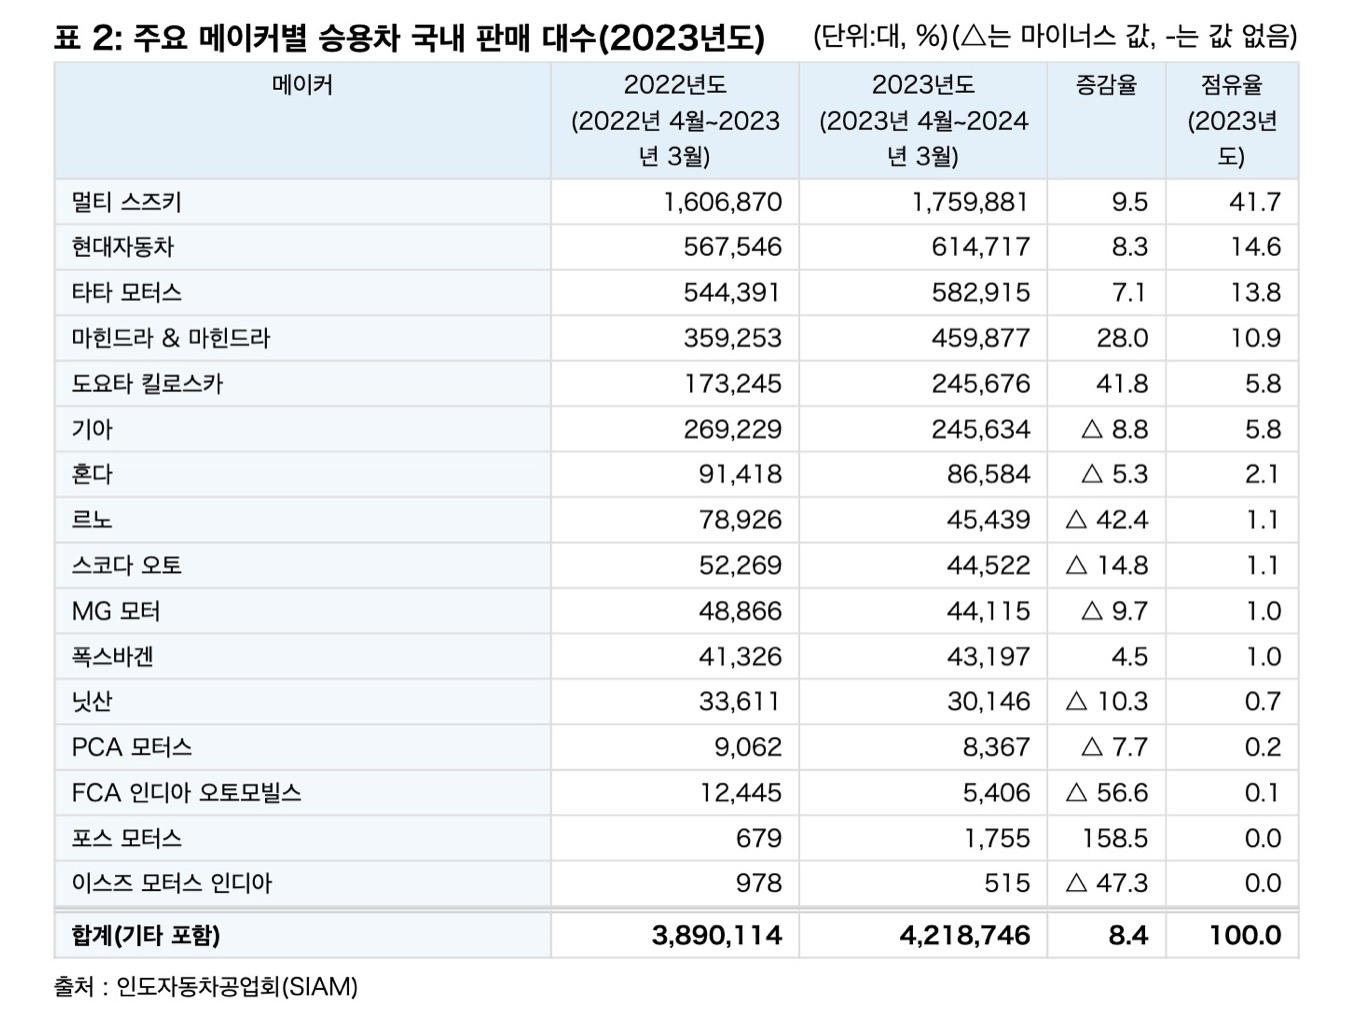Click the 'FCA 인디아 오토모빌스' row label
Viewport: 1350px width, 1022px height.
(186, 793)
